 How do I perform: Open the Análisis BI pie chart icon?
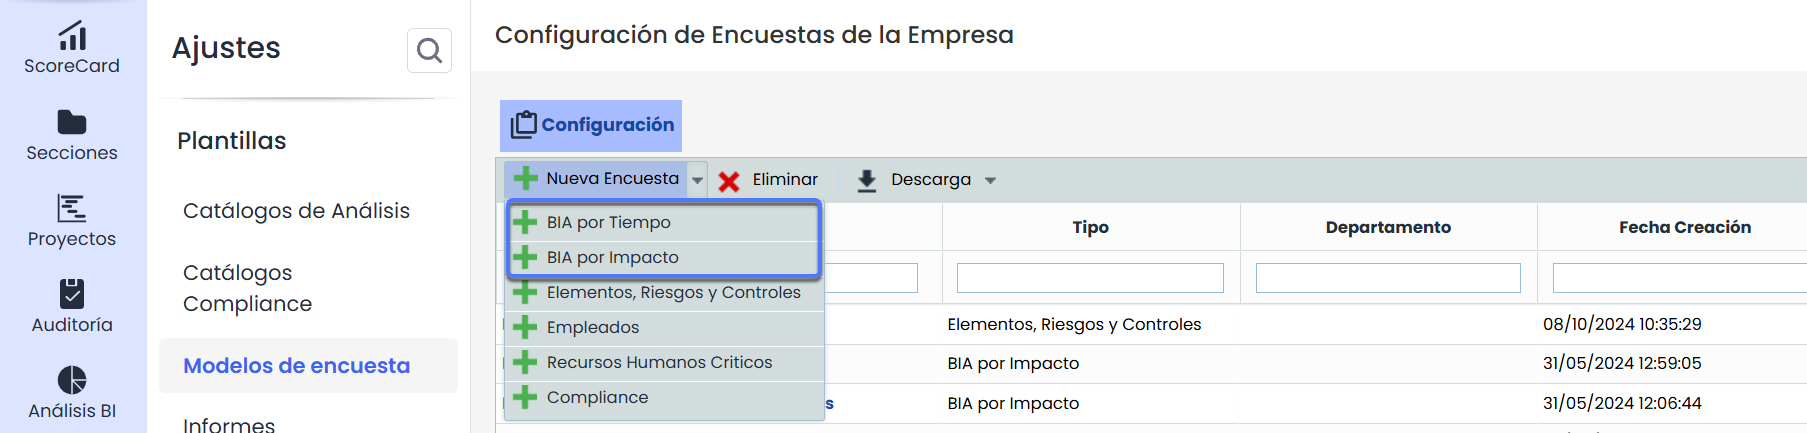coord(72,380)
